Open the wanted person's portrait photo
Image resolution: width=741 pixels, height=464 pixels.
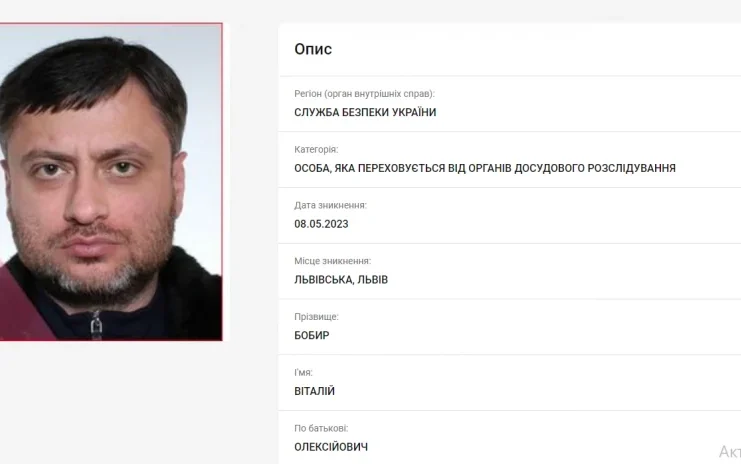coord(111,181)
